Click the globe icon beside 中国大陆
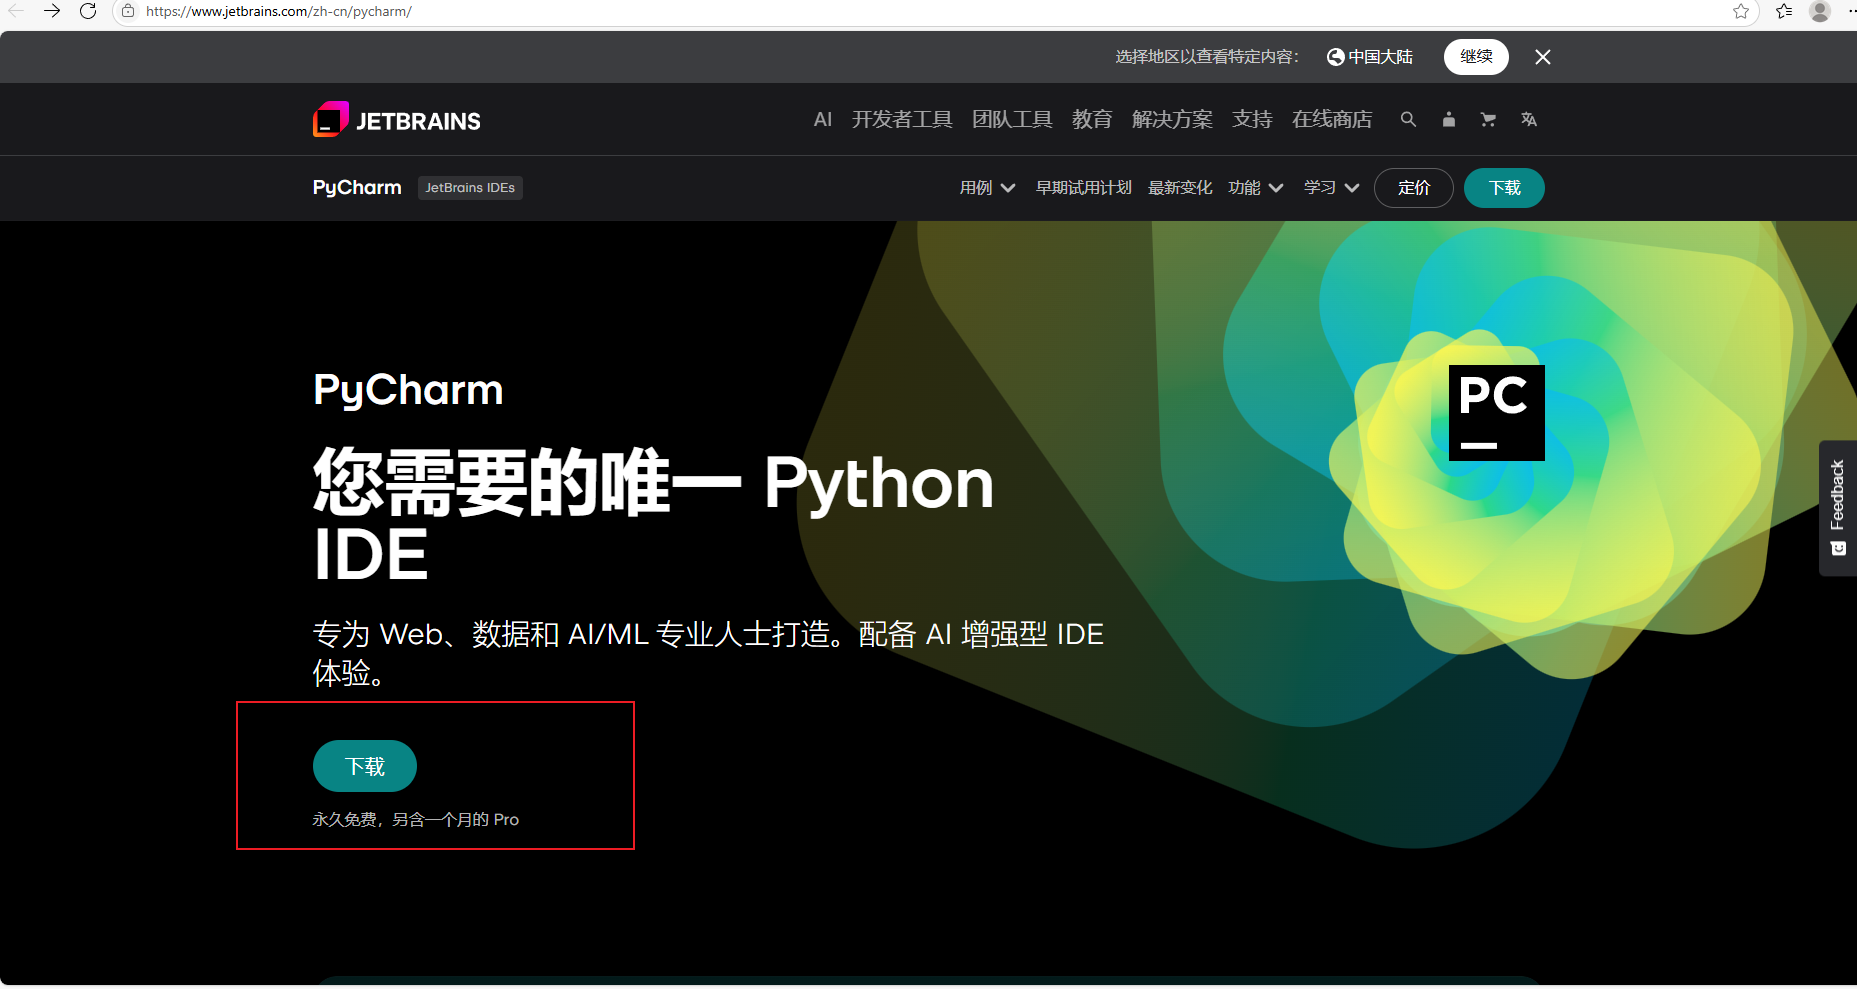Viewport: 1857px width, 989px height. 1333,57
